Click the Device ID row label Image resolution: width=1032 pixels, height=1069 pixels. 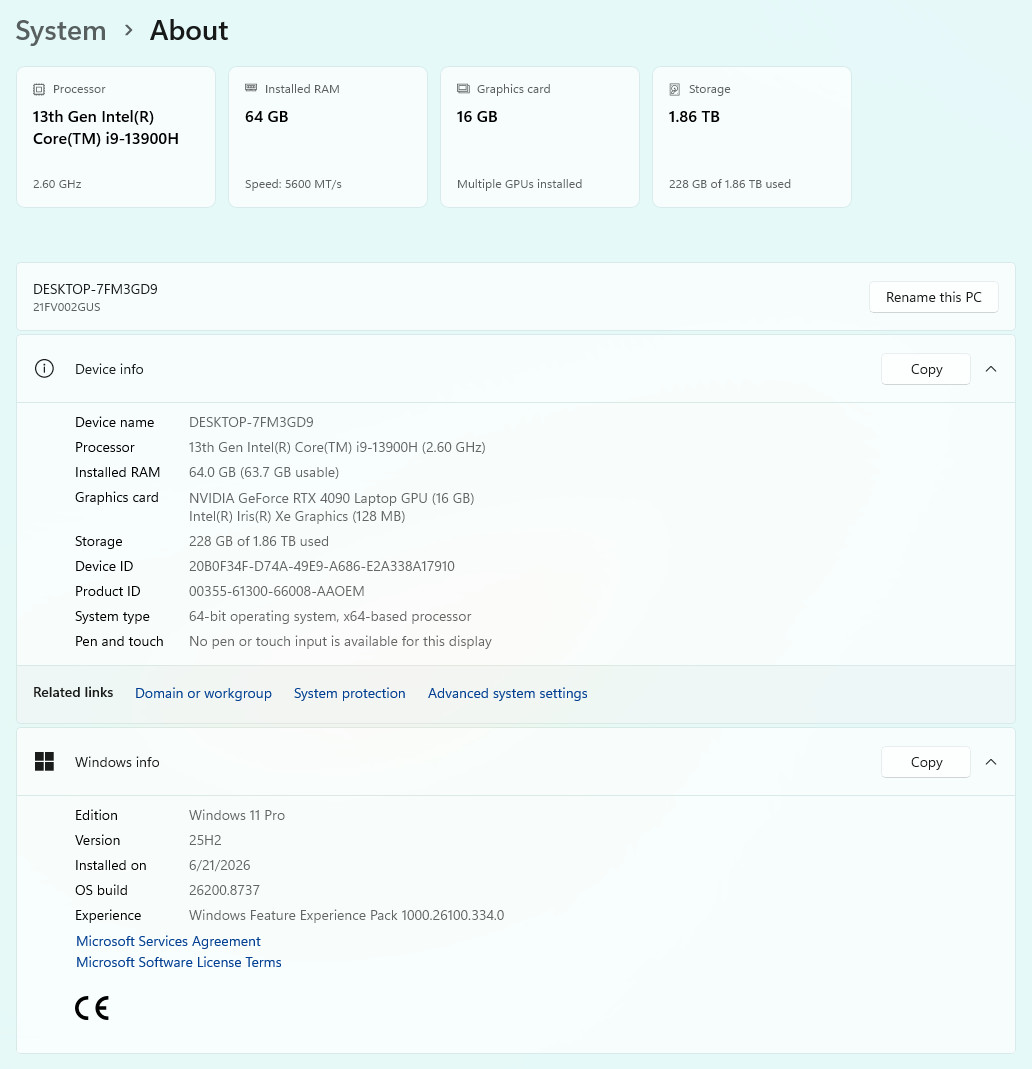[x=104, y=566]
